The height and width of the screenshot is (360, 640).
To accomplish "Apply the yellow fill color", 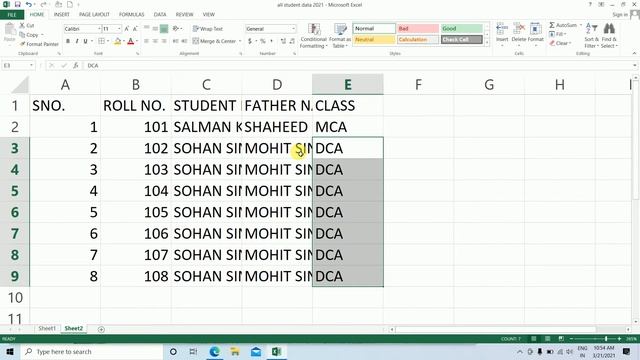I will [x=118, y=41].
